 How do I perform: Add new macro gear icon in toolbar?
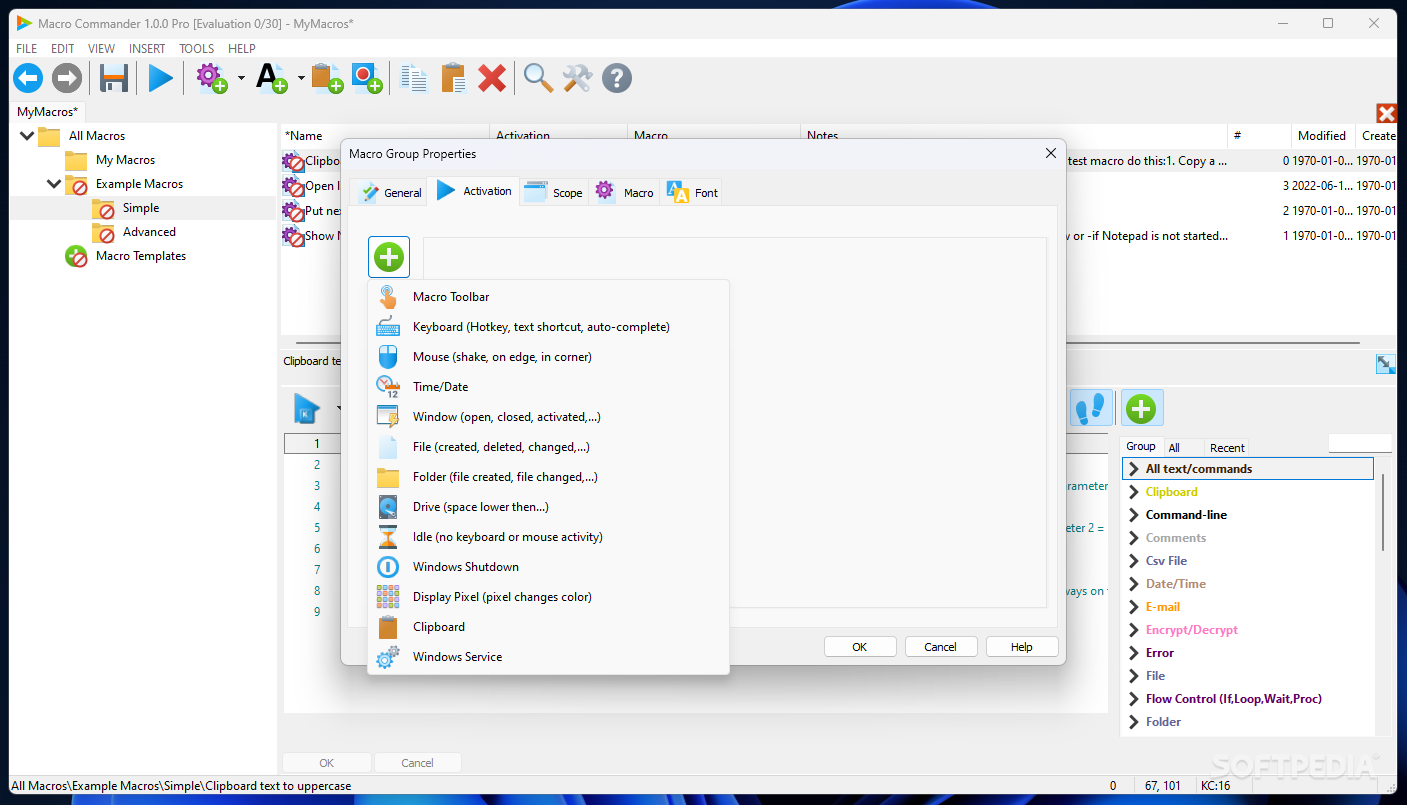[211, 78]
